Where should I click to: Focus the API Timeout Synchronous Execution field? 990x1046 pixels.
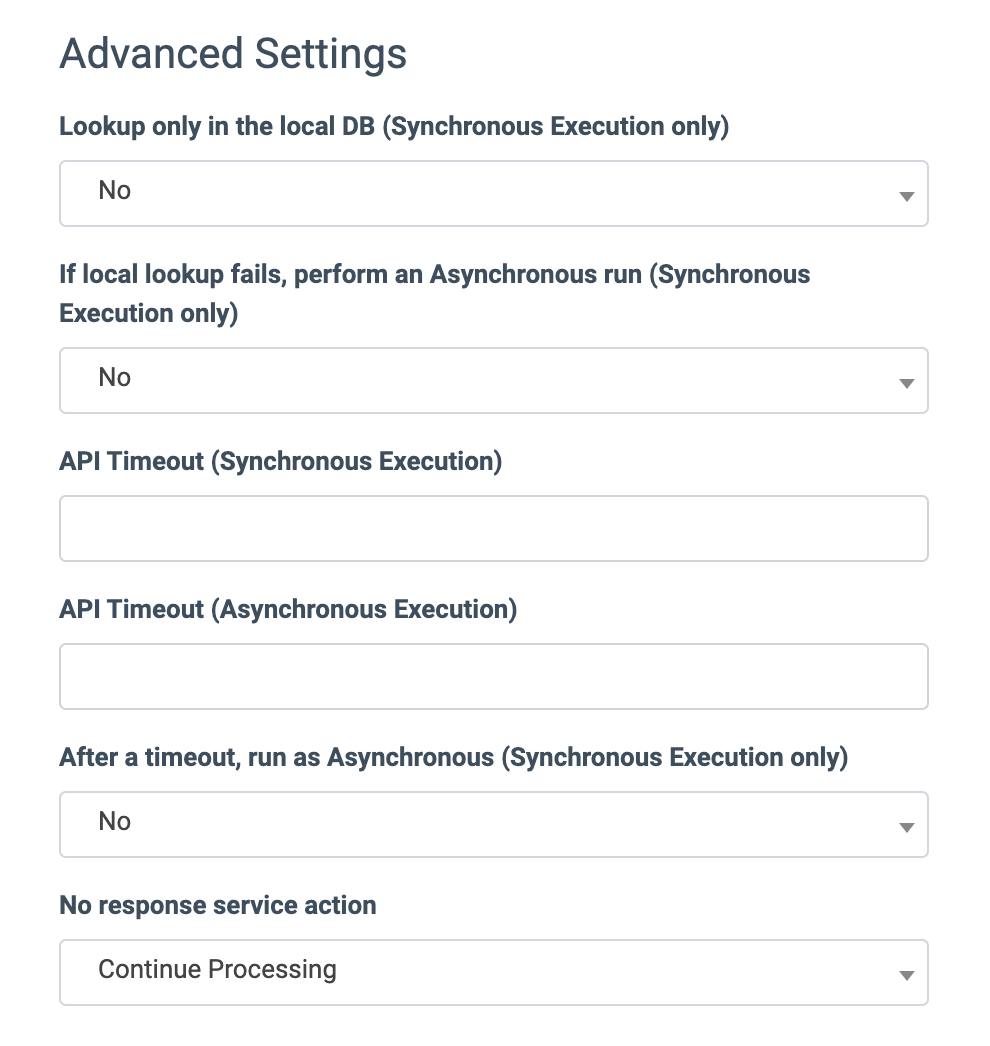click(494, 528)
